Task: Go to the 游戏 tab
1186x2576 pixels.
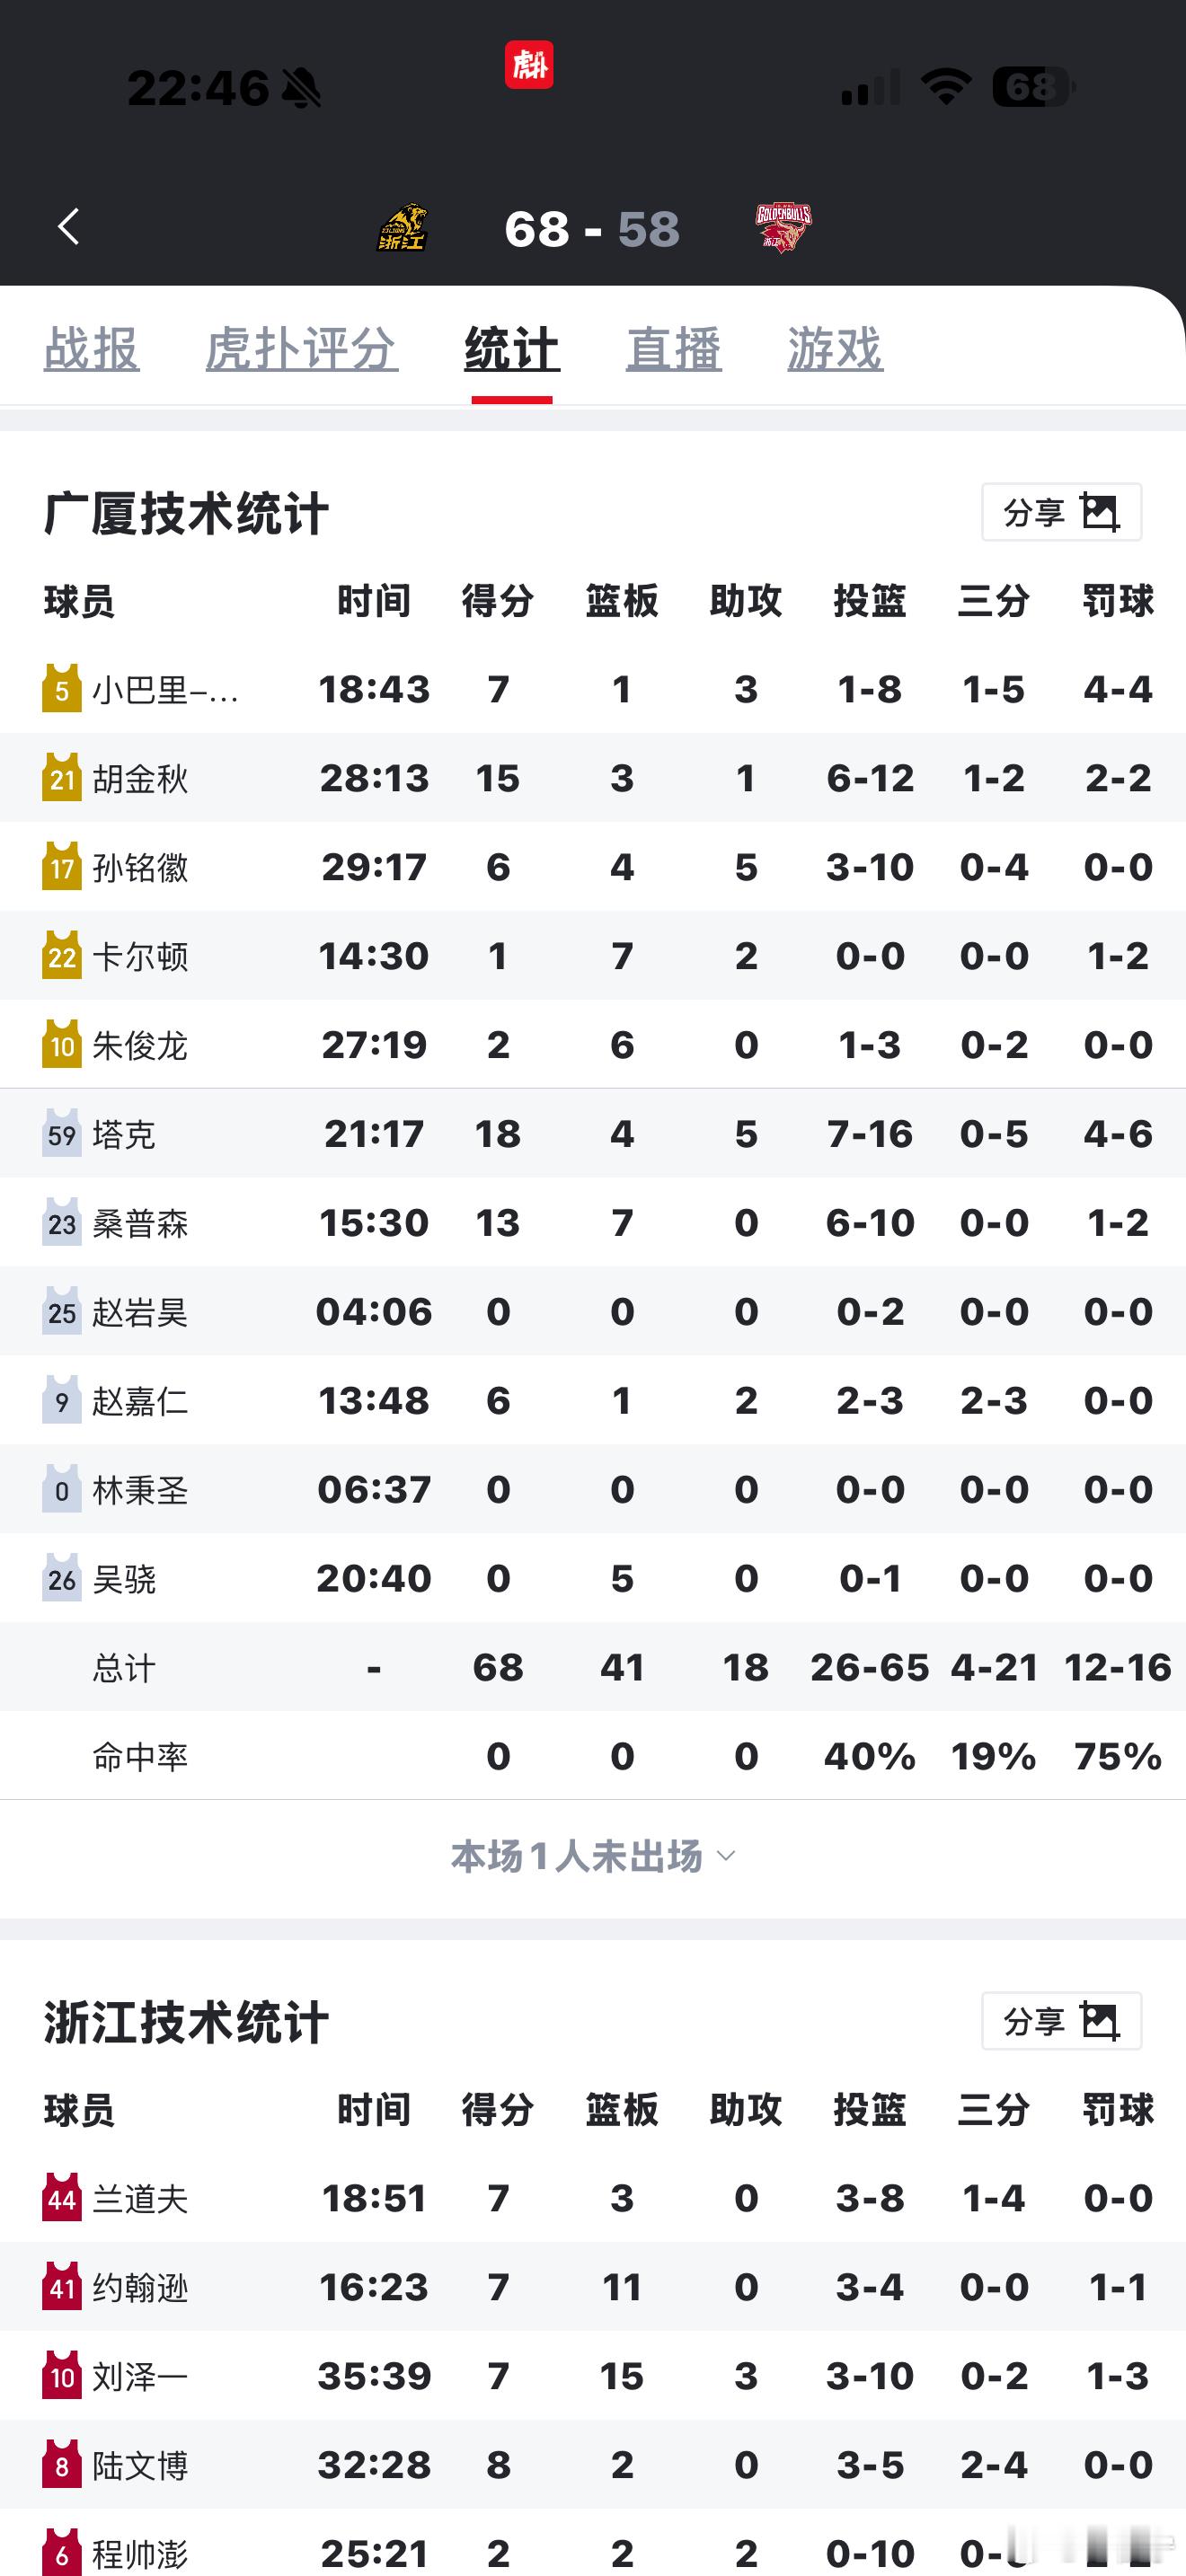Action: (835, 349)
